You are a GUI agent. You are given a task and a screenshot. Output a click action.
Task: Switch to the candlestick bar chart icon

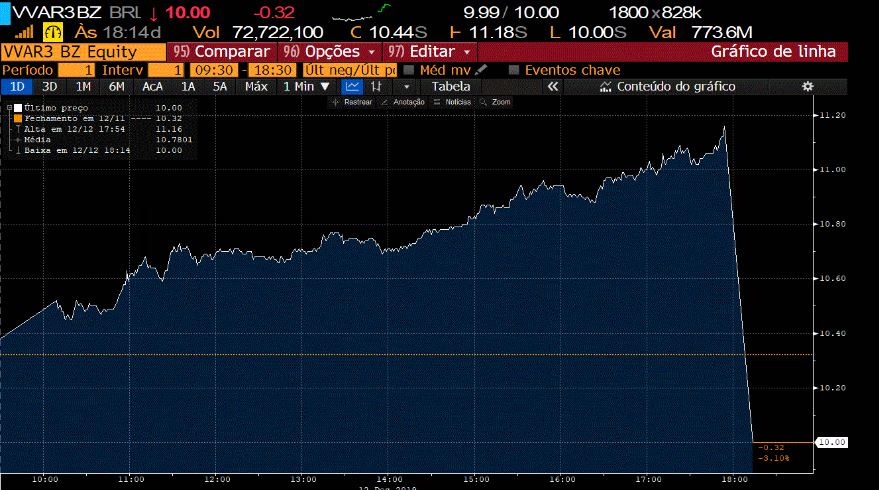(377, 87)
